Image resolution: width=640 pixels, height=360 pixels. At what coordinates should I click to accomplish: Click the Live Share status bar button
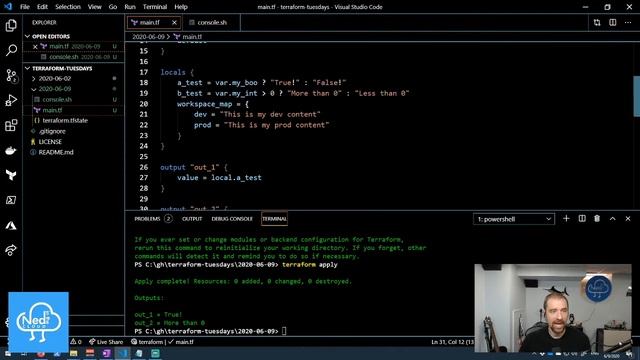[x=106, y=342]
